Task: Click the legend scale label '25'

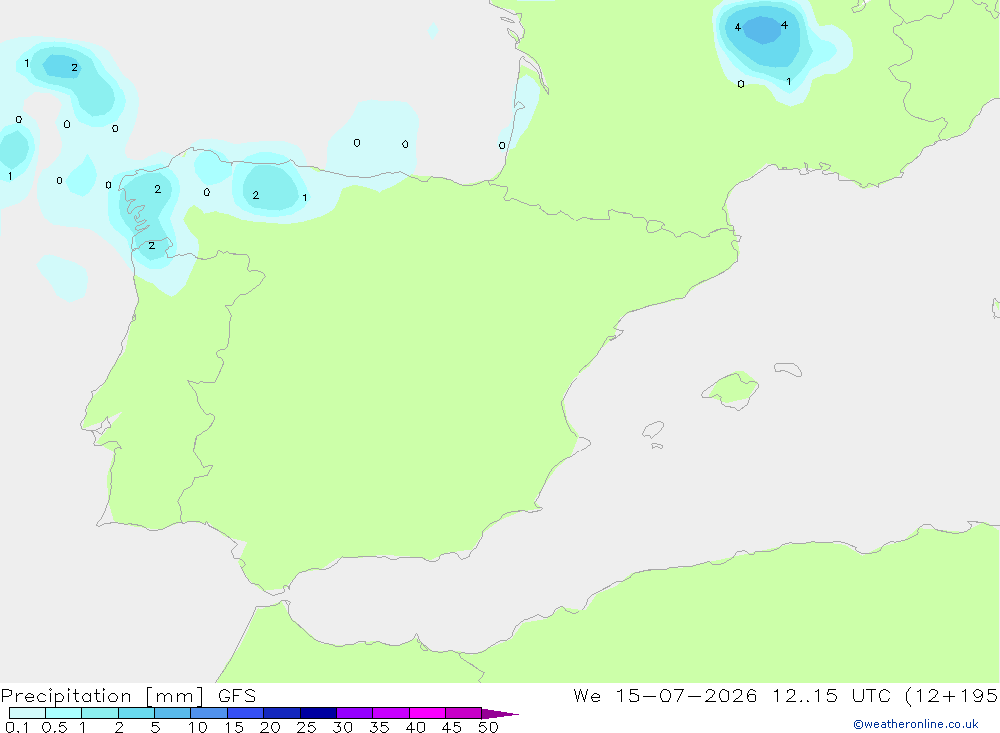Action: pos(306,727)
